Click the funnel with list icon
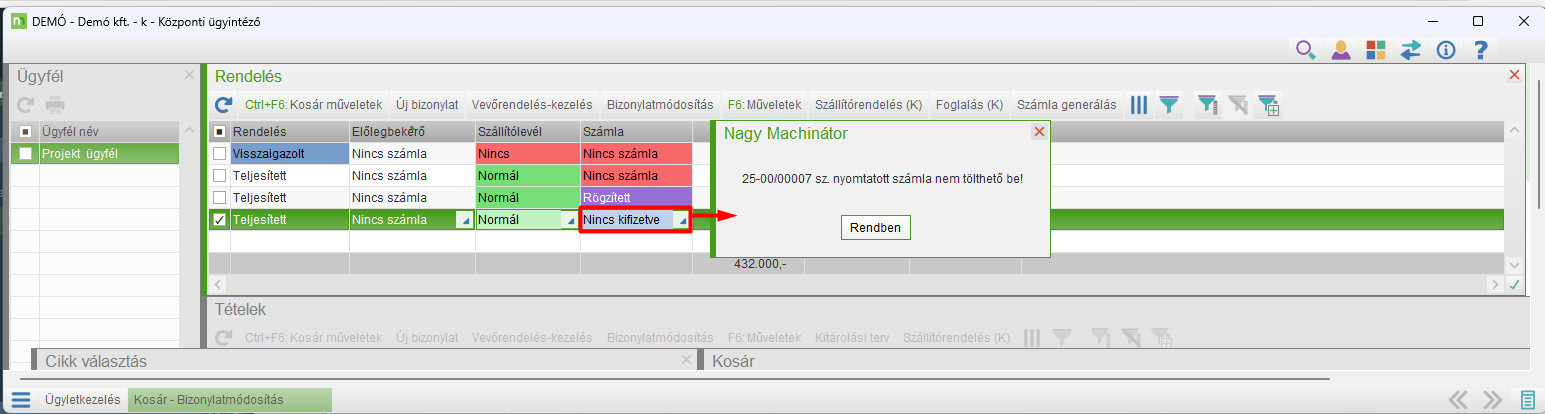The height and width of the screenshot is (414, 1545). [1208, 104]
